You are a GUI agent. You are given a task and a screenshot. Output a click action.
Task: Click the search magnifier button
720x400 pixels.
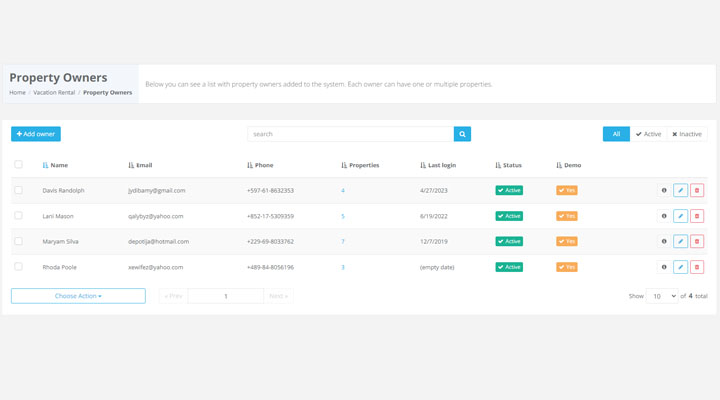click(462, 134)
